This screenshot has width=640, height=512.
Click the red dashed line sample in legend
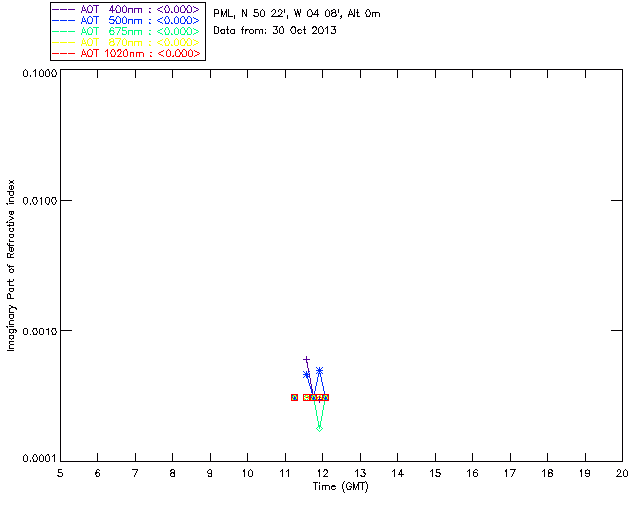pyautogui.click(x=64, y=53)
